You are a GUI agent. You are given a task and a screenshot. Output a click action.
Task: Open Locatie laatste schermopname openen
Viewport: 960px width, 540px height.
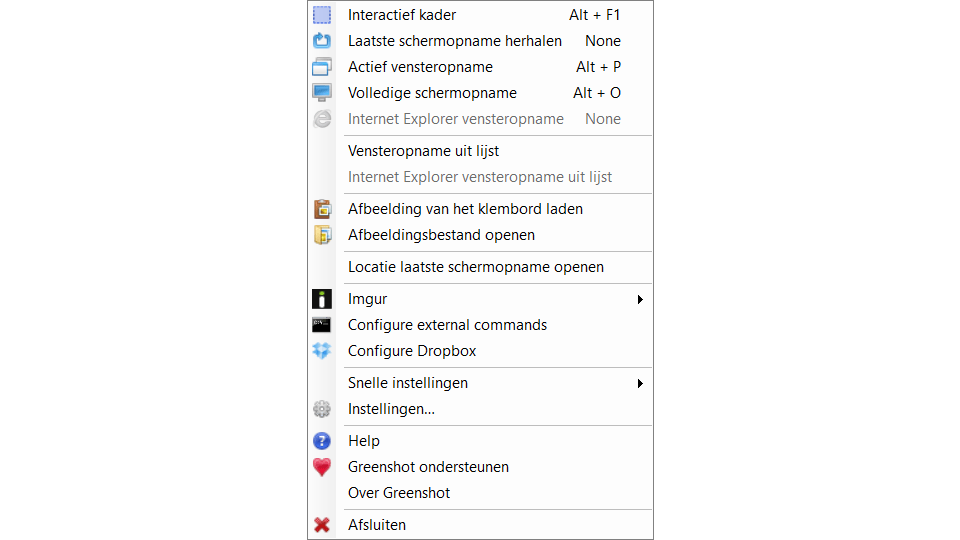pos(475,267)
